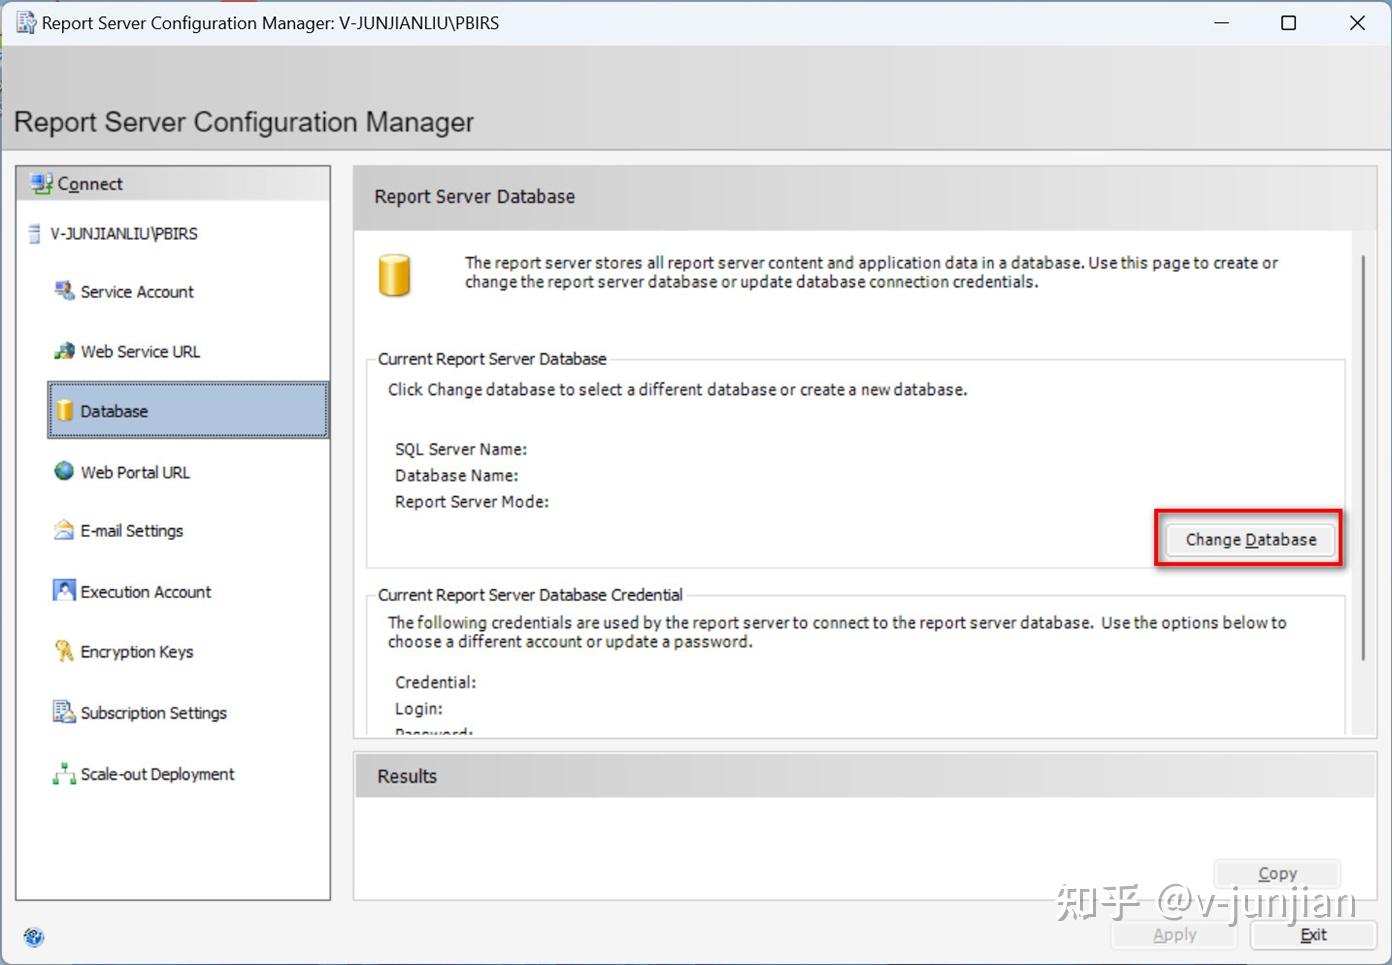Switch to Execution Account section
The height and width of the screenshot is (965, 1392).
146,591
